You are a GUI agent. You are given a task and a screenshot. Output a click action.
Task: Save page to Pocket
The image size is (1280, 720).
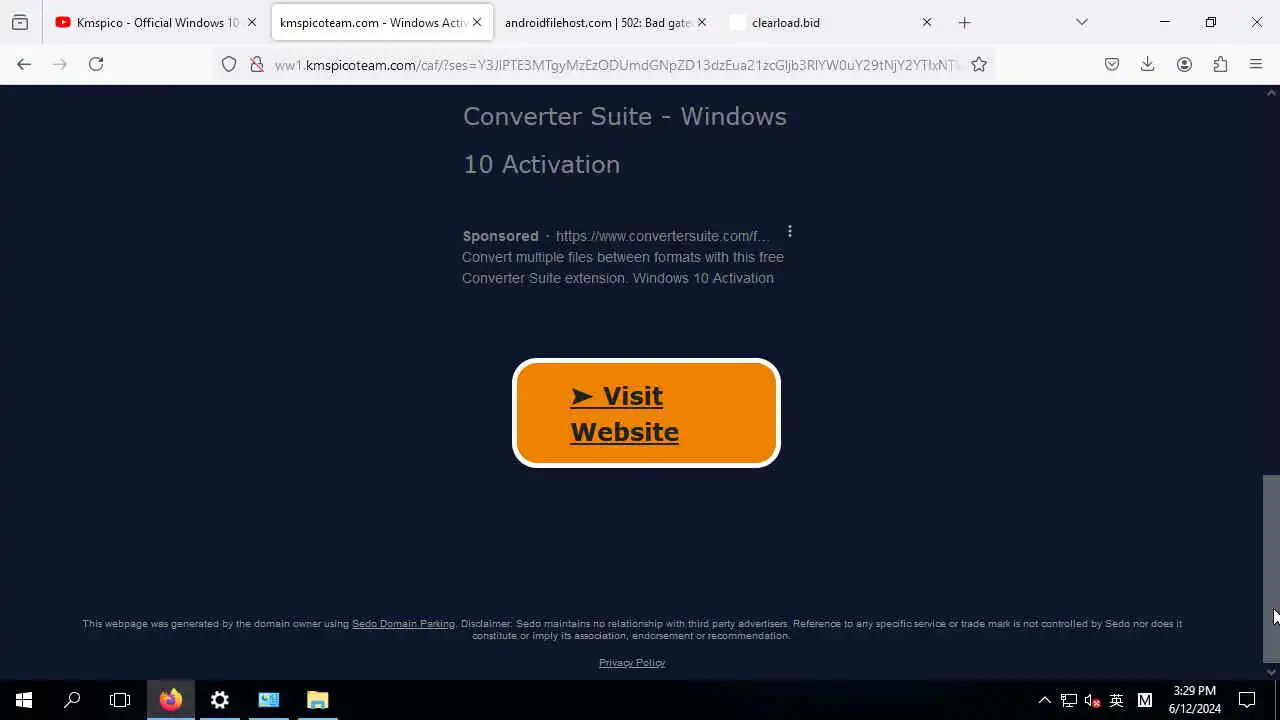coord(1112,64)
